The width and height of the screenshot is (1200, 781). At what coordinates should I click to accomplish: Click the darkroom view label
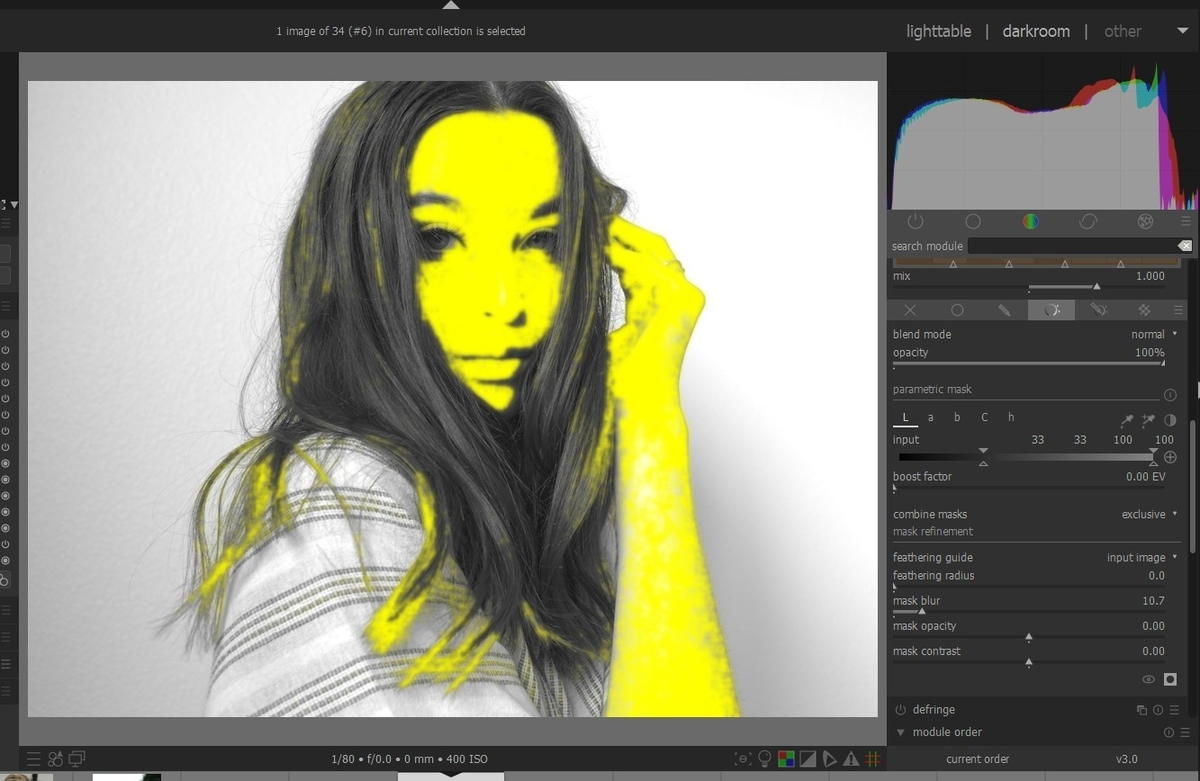coord(1036,31)
